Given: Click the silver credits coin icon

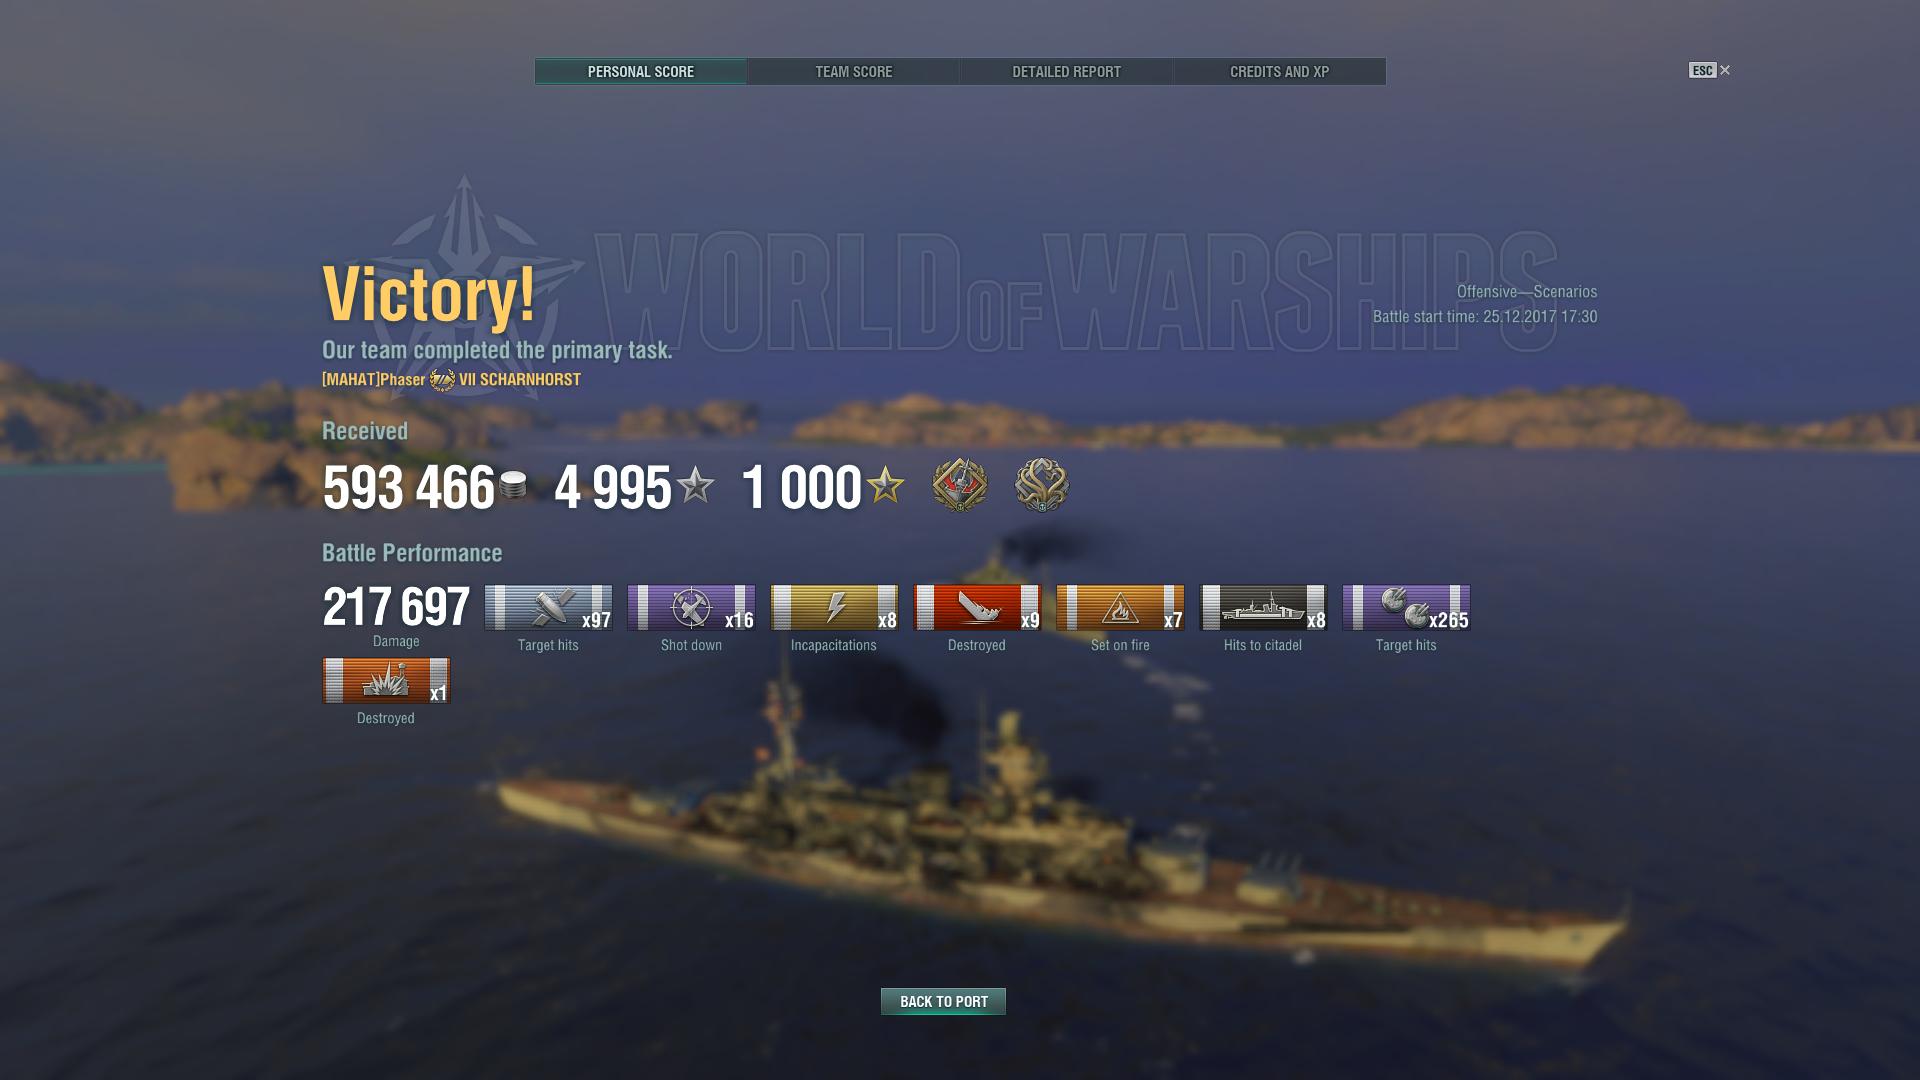Looking at the screenshot, I should click(x=513, y=486).
